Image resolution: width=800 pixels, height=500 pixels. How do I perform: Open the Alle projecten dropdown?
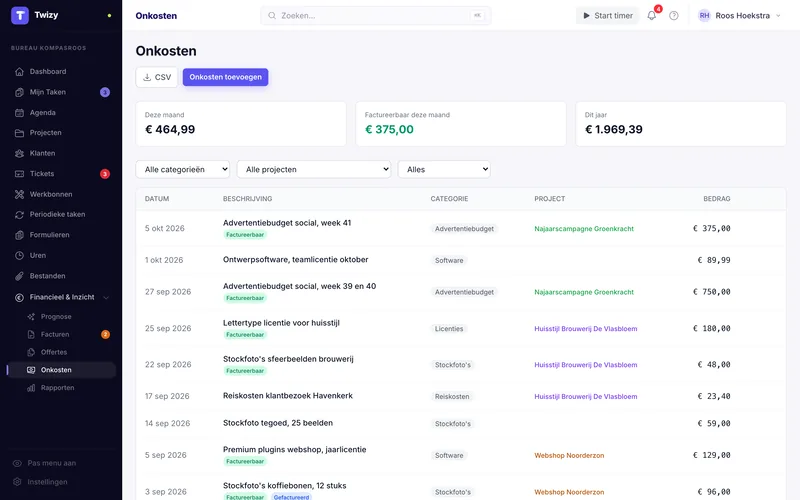314,169
